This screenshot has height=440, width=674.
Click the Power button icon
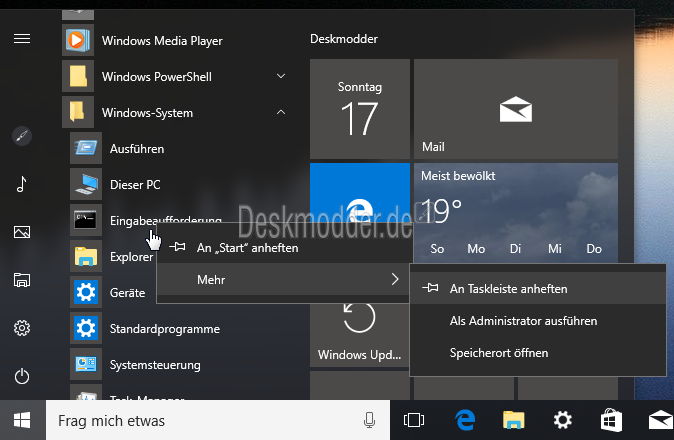tap(22, 376)
